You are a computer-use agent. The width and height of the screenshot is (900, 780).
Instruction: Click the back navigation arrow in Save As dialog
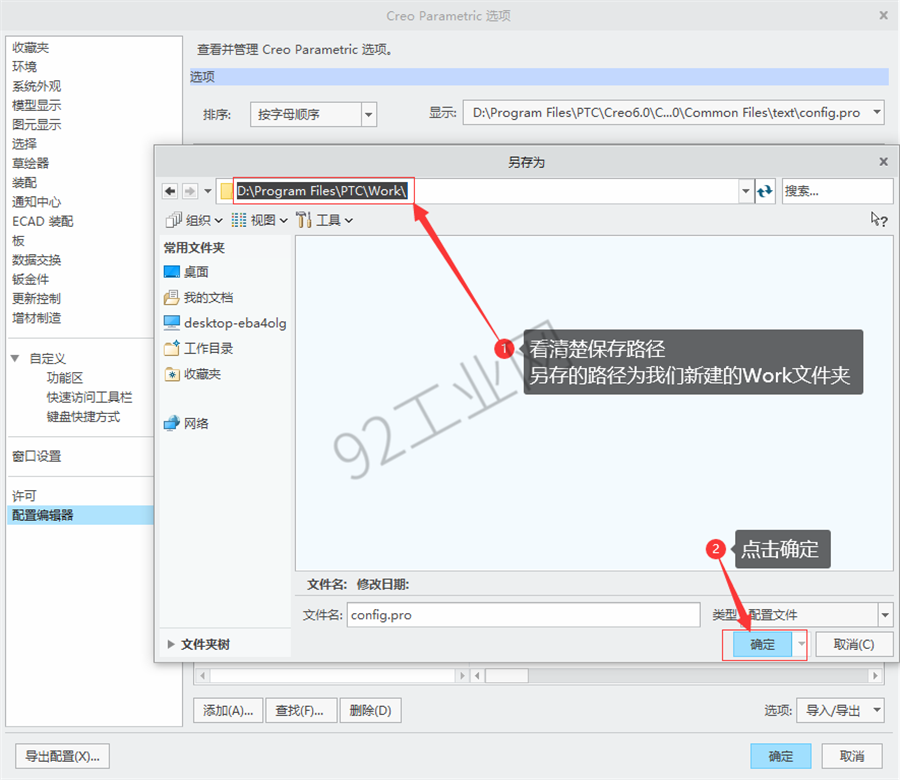click(x=170, y=191)
